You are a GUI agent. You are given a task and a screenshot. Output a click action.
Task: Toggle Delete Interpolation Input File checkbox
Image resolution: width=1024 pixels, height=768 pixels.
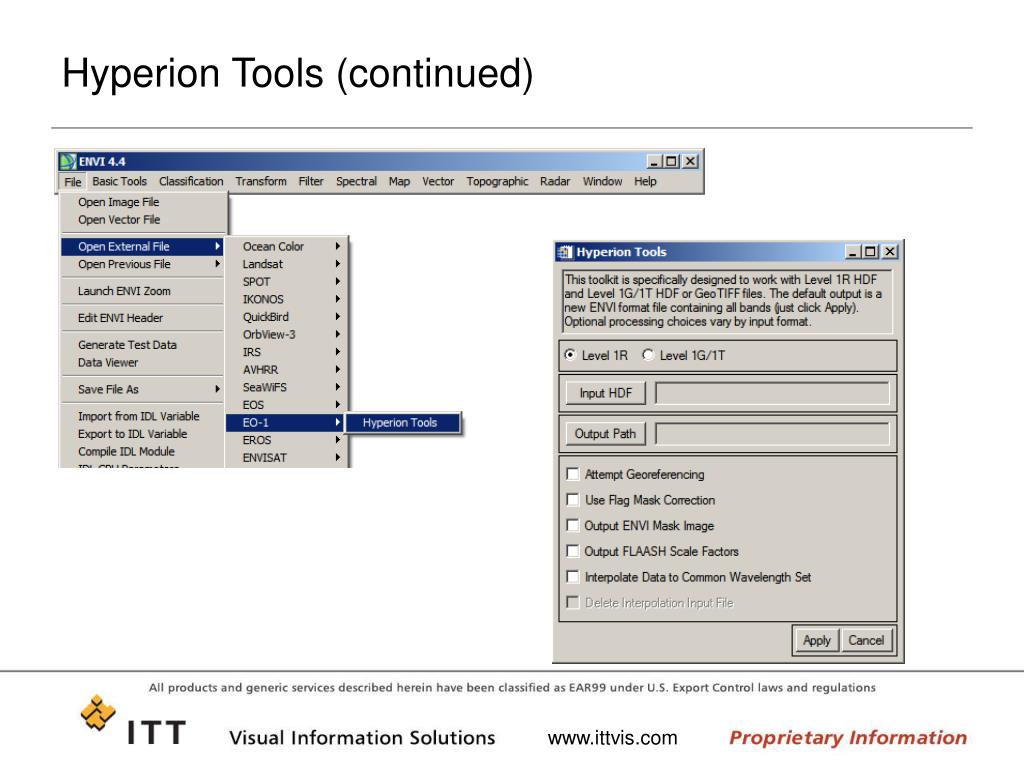573,602
